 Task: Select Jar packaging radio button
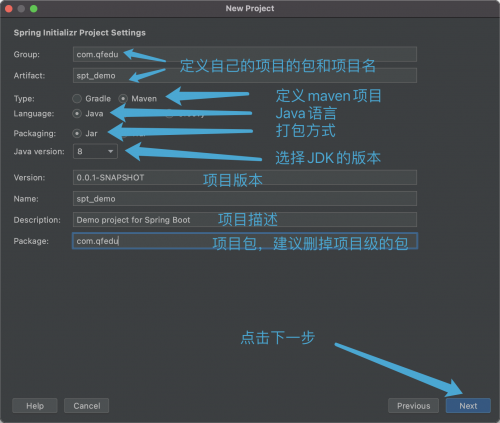[77, 134]
